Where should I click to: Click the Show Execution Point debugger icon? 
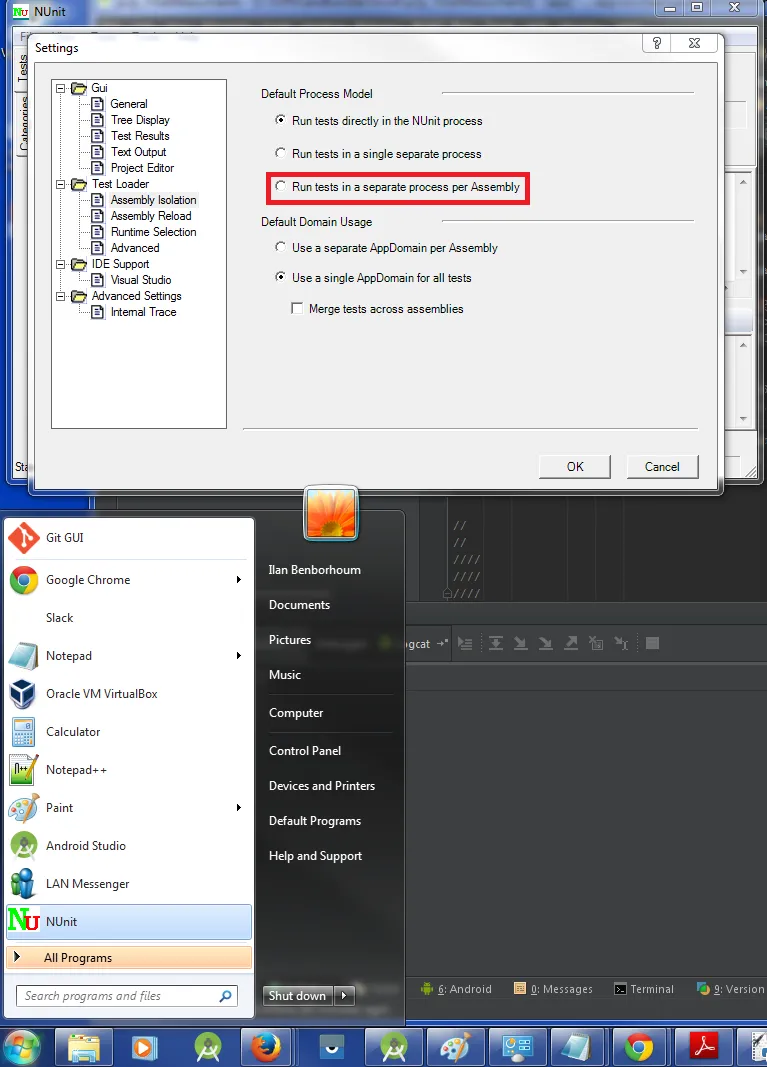[466, 643]
